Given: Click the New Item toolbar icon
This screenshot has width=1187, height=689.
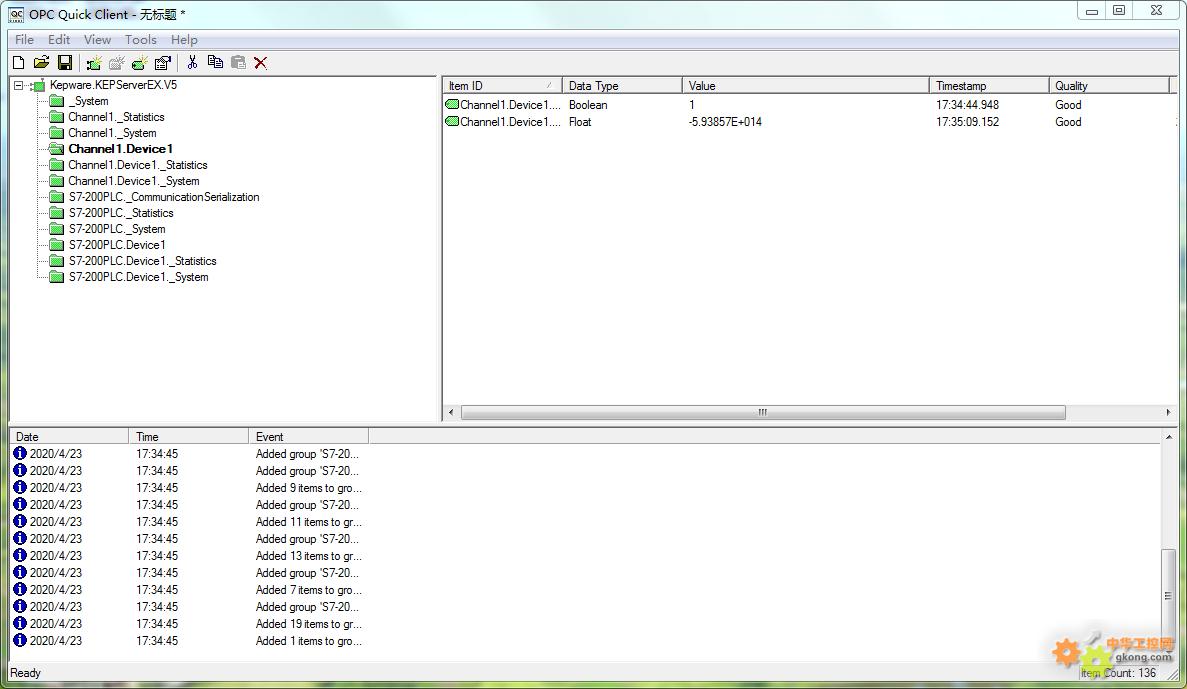Looking at the screenshot, I should click(x=139, y=63).
